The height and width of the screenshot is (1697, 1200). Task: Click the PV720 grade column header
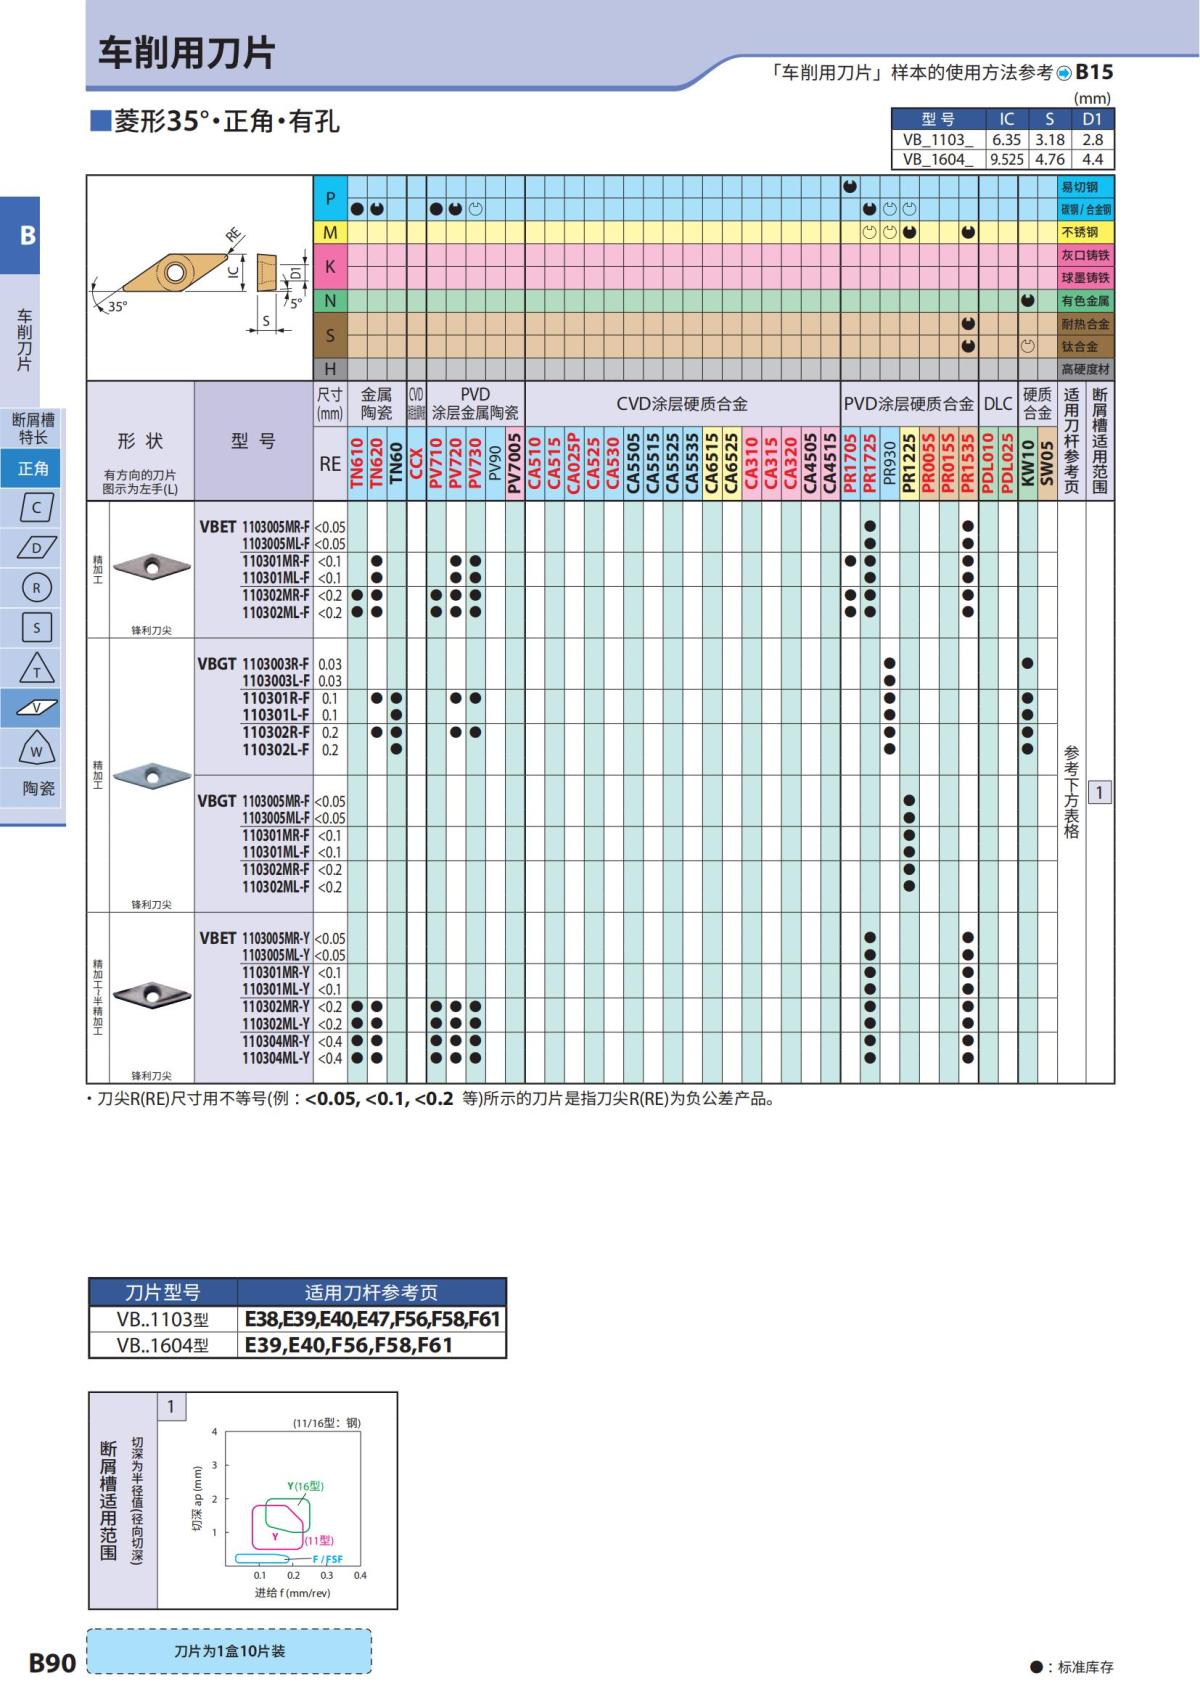(x=455, y=463)
